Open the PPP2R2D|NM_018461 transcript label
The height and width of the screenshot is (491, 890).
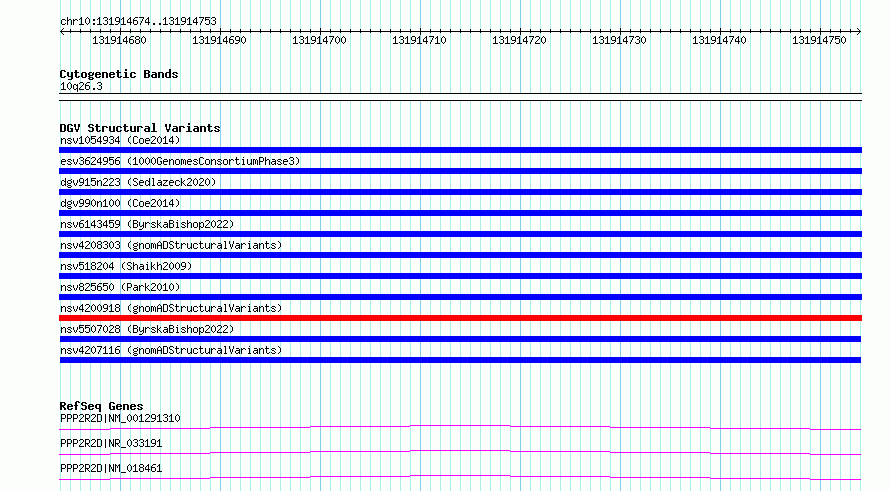tap(111, 468)
